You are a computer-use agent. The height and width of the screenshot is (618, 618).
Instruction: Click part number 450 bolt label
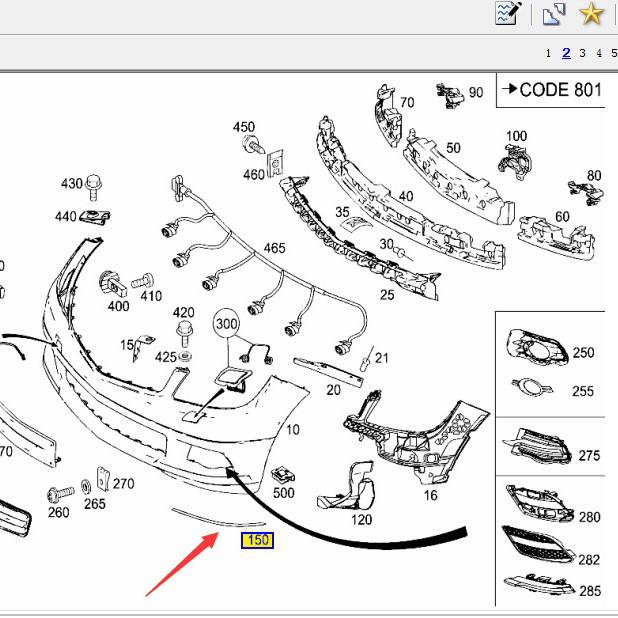(x=244, y=127)
